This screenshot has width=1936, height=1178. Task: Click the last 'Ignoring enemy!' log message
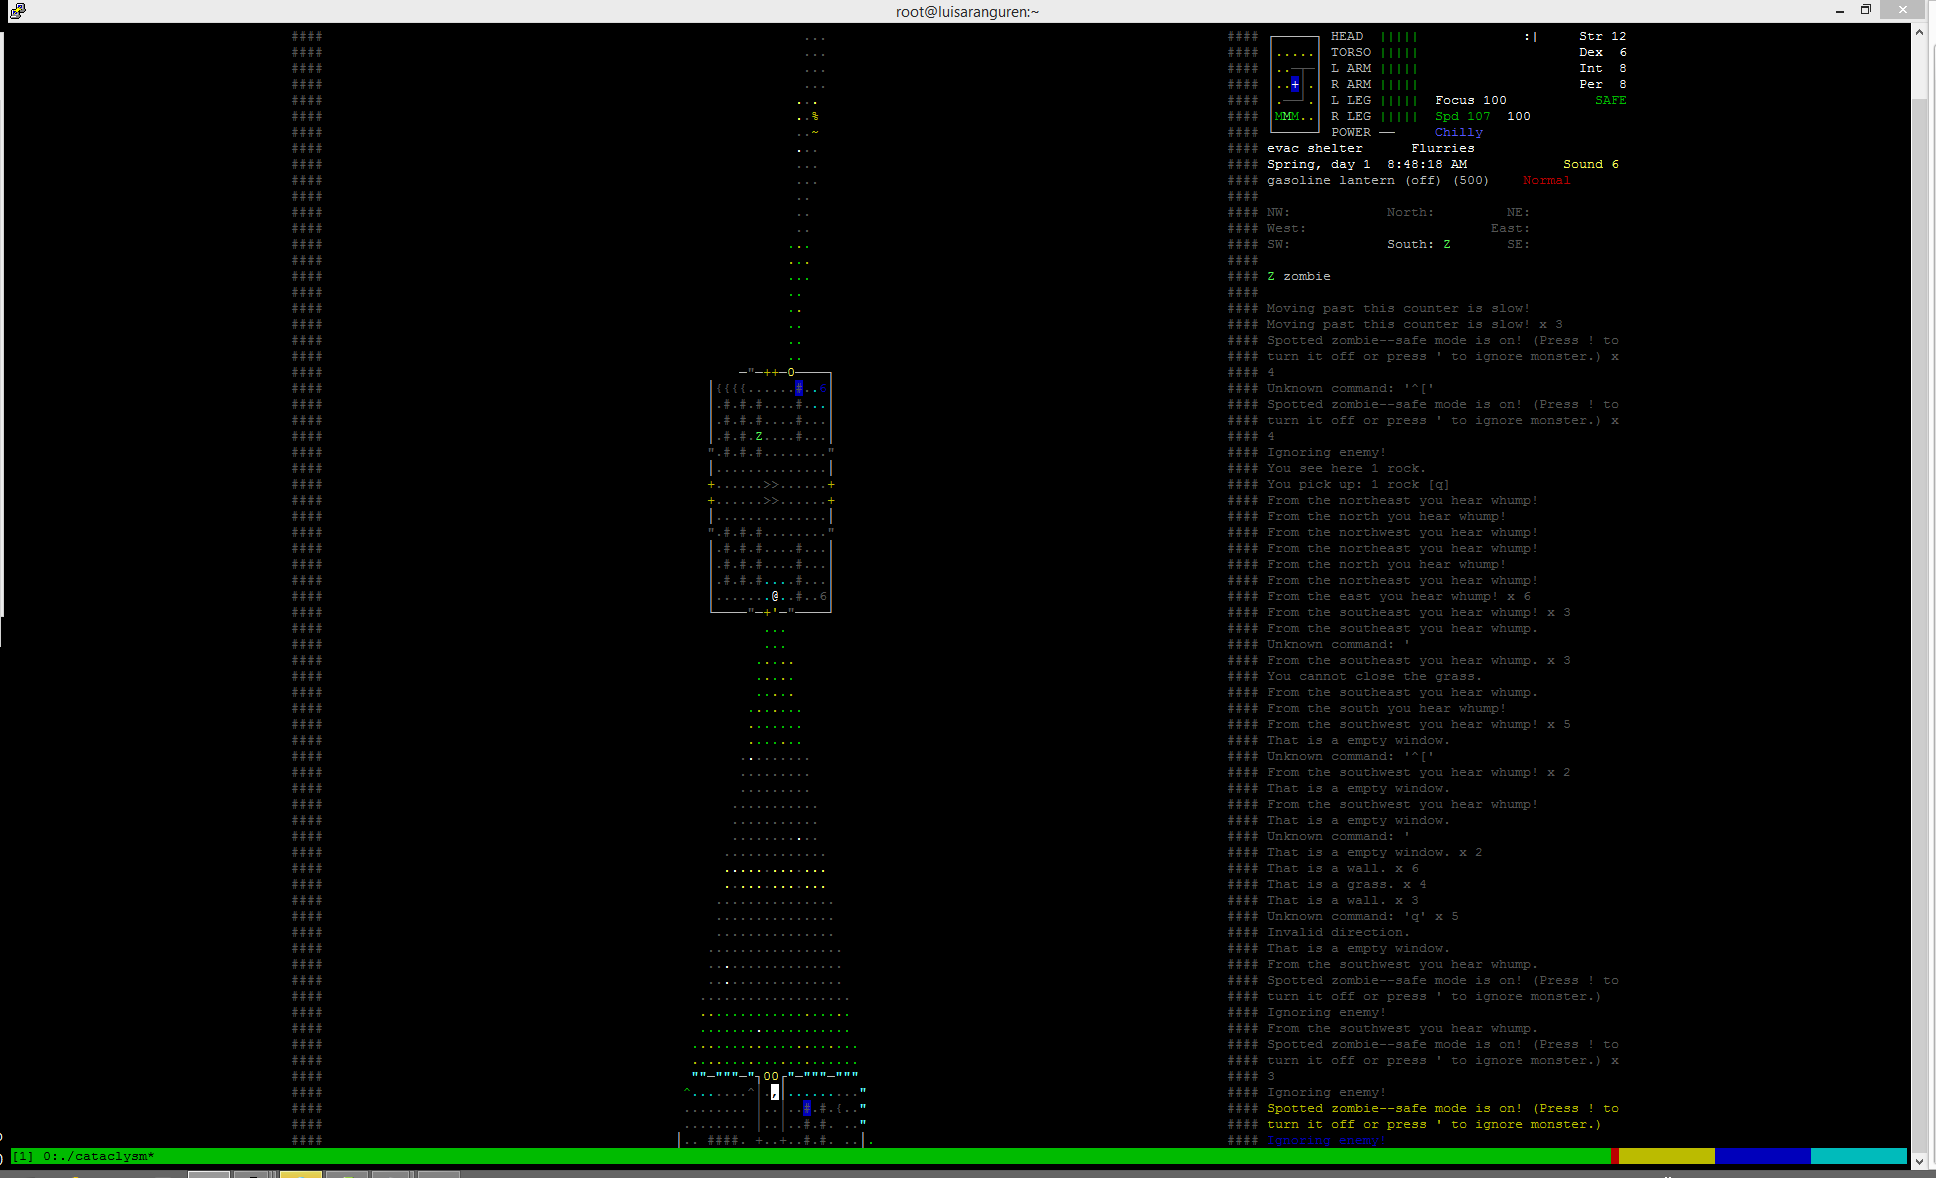[1326, 1140]
